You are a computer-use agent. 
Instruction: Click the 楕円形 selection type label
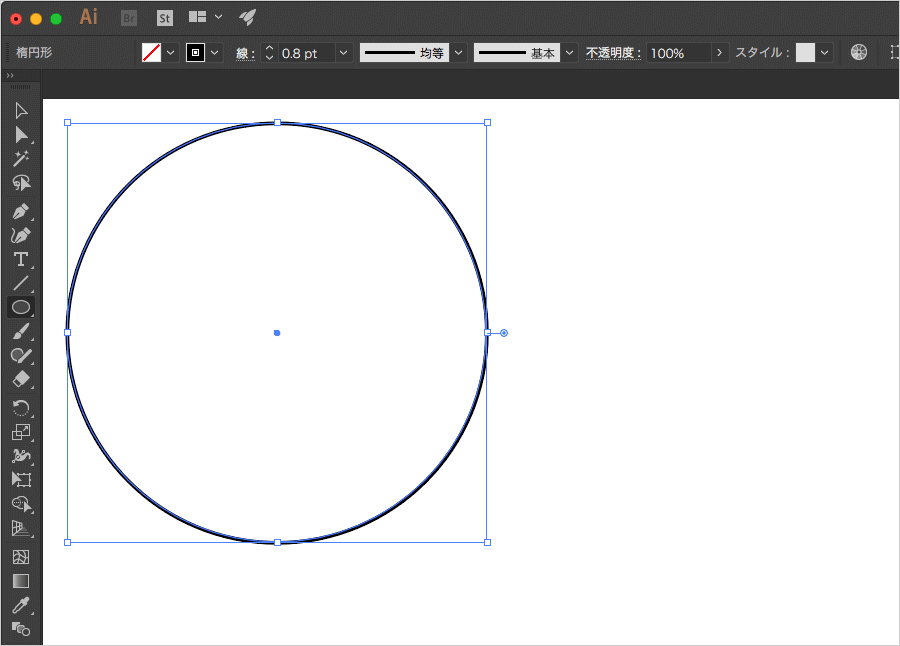[34, 53]
